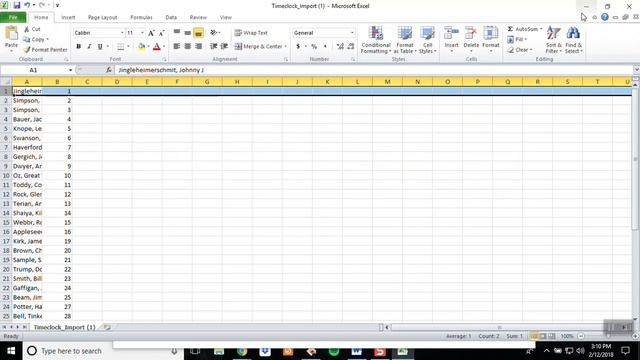The width and height of the screenshot is (640, 360).
Task: Open the font name dropdown Calibri
Action: pyautogui.click(x=122, y=33)
